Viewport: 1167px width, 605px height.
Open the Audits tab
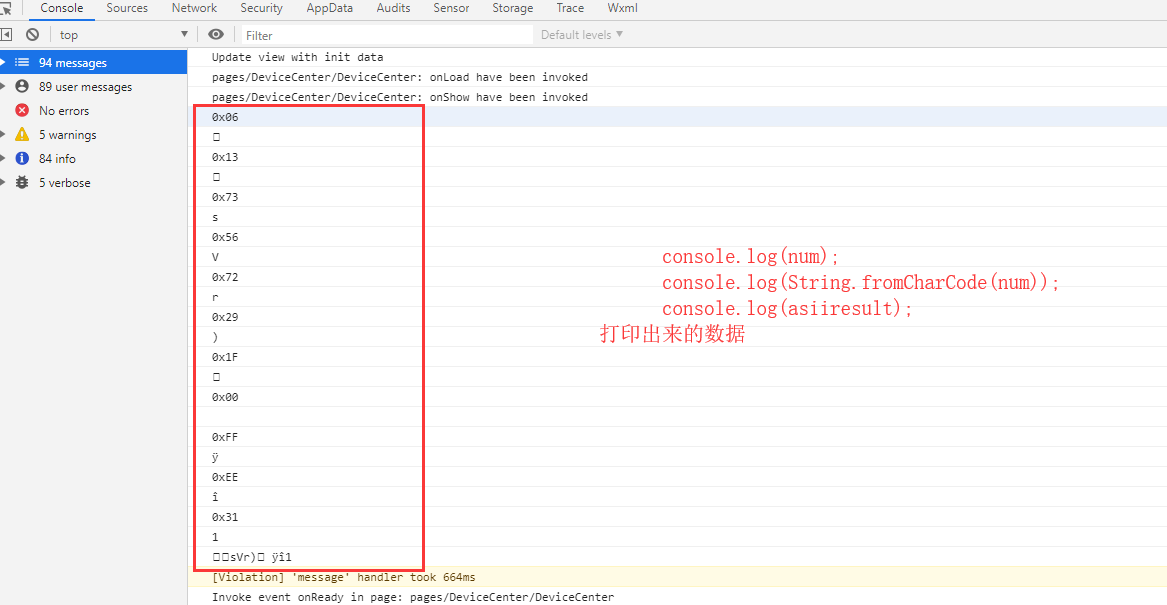[393, 8]
